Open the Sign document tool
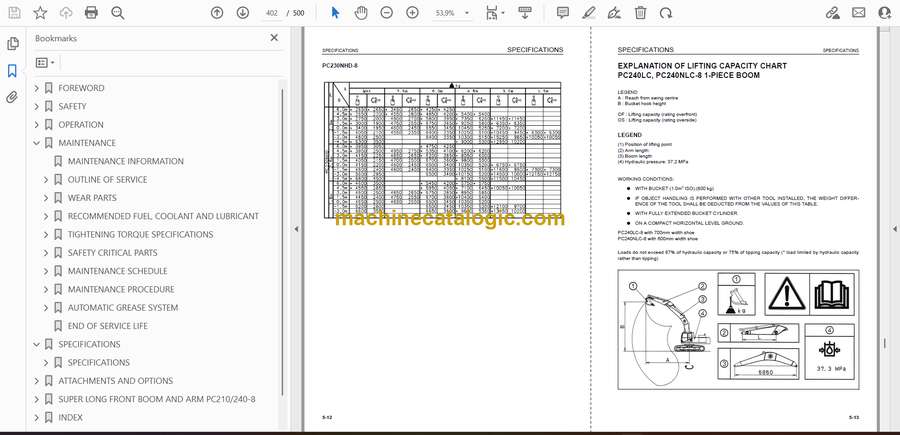The image size is (900, 435). point(614,13)
